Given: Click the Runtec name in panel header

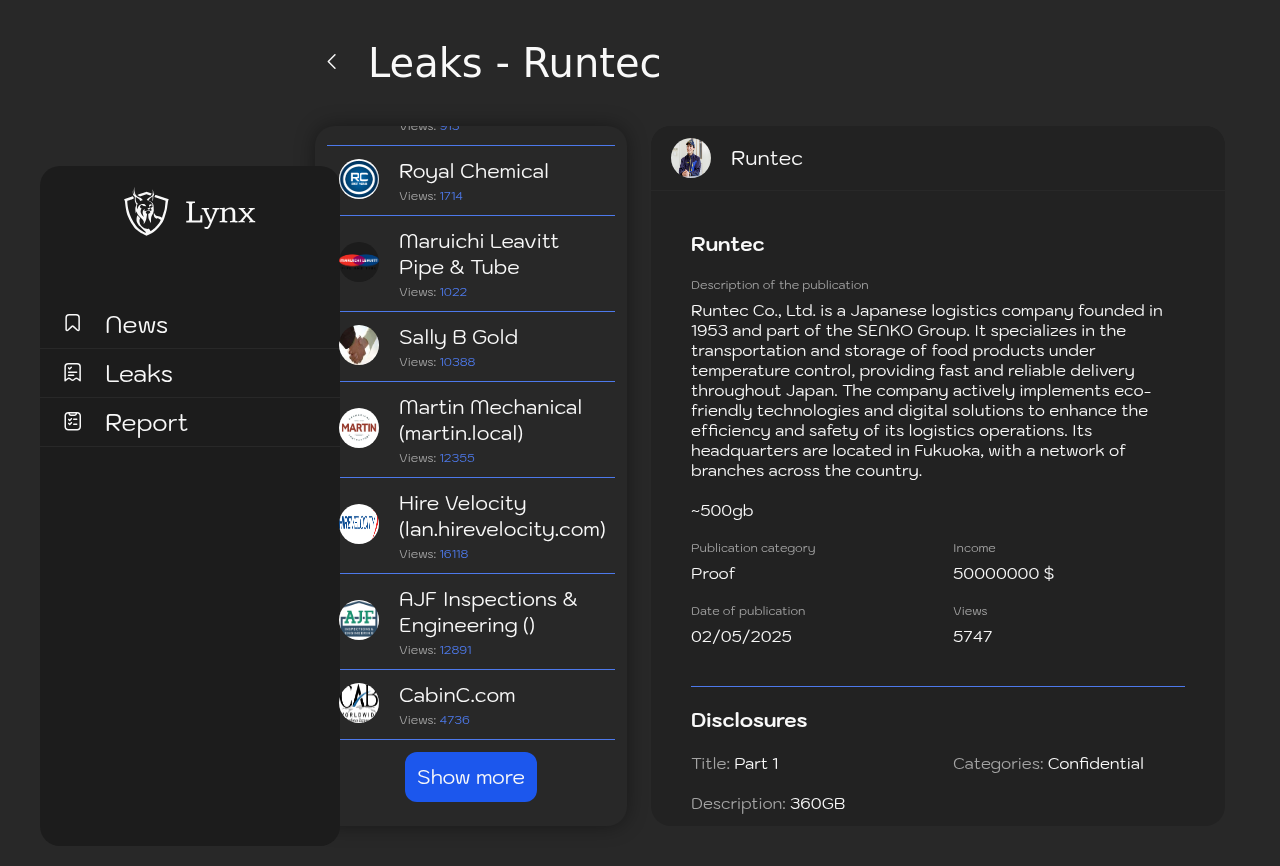Looking at the screenshot, I should [x=767, y=158].
